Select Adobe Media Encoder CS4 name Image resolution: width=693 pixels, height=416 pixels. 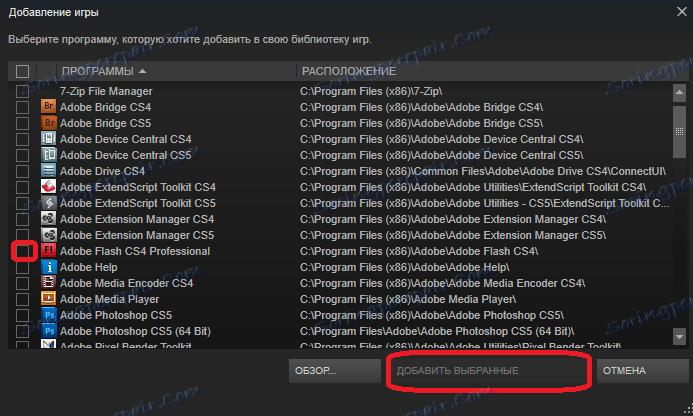(127, 283)
